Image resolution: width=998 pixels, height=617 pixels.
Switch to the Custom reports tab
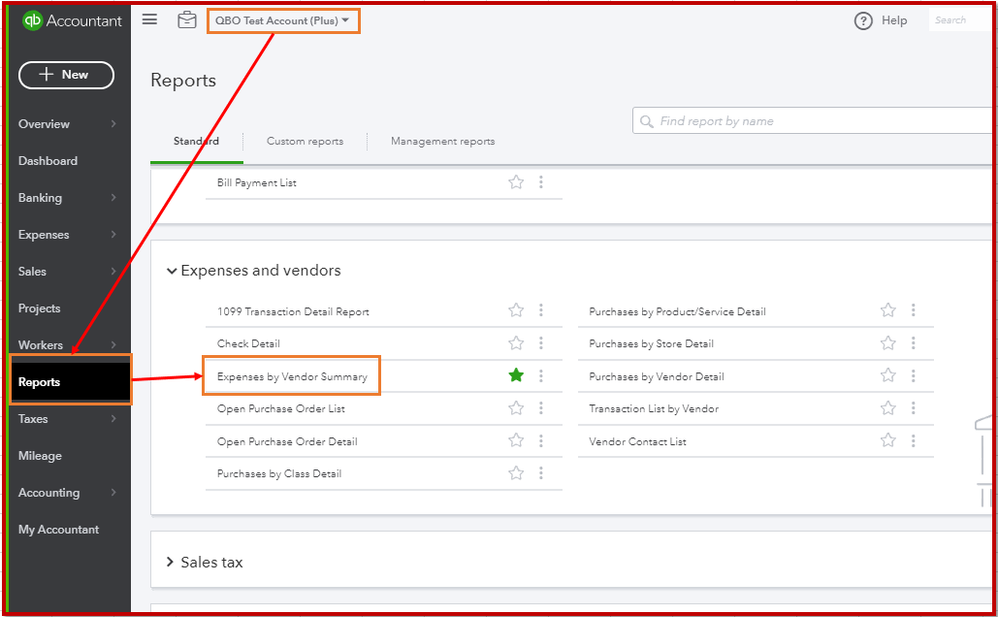click(305, 141)
